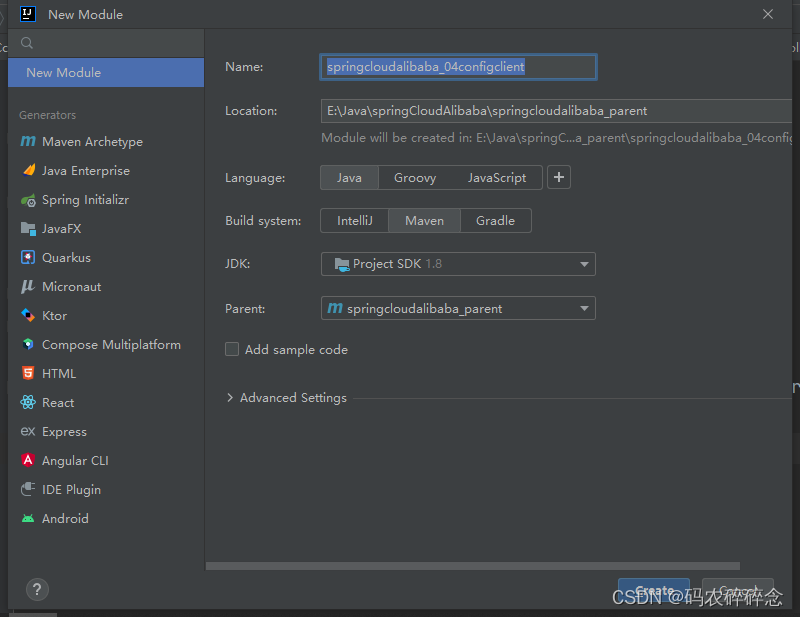Select New Module in the left list

coord(106,72)
